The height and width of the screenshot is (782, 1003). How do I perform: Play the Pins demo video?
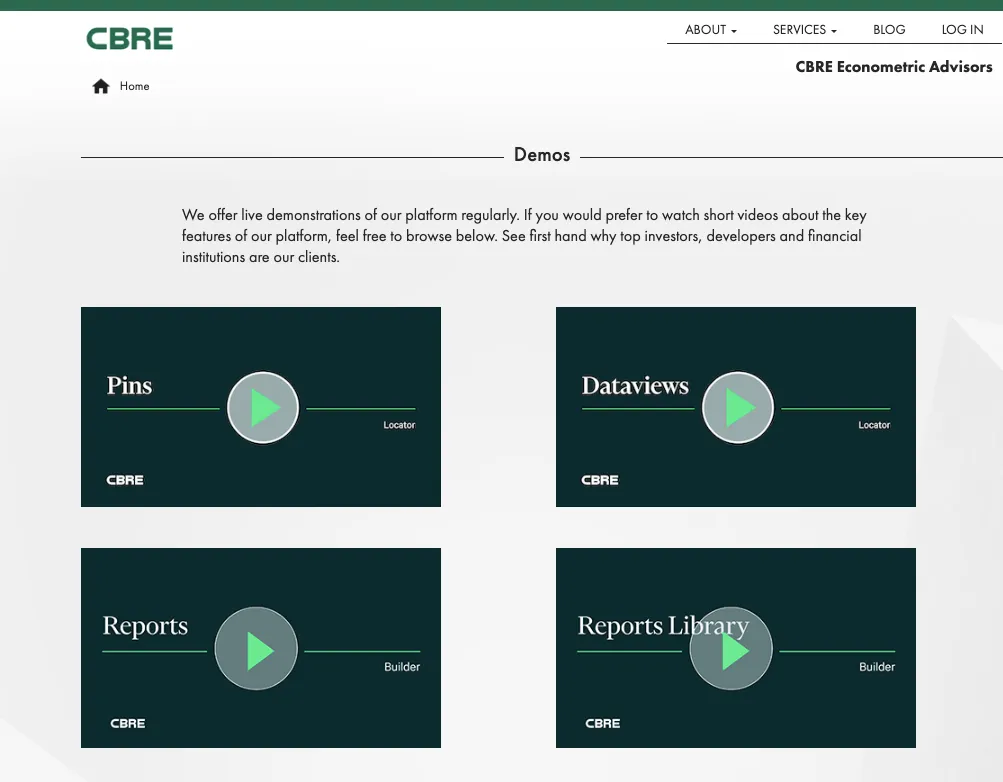point(263,407)
